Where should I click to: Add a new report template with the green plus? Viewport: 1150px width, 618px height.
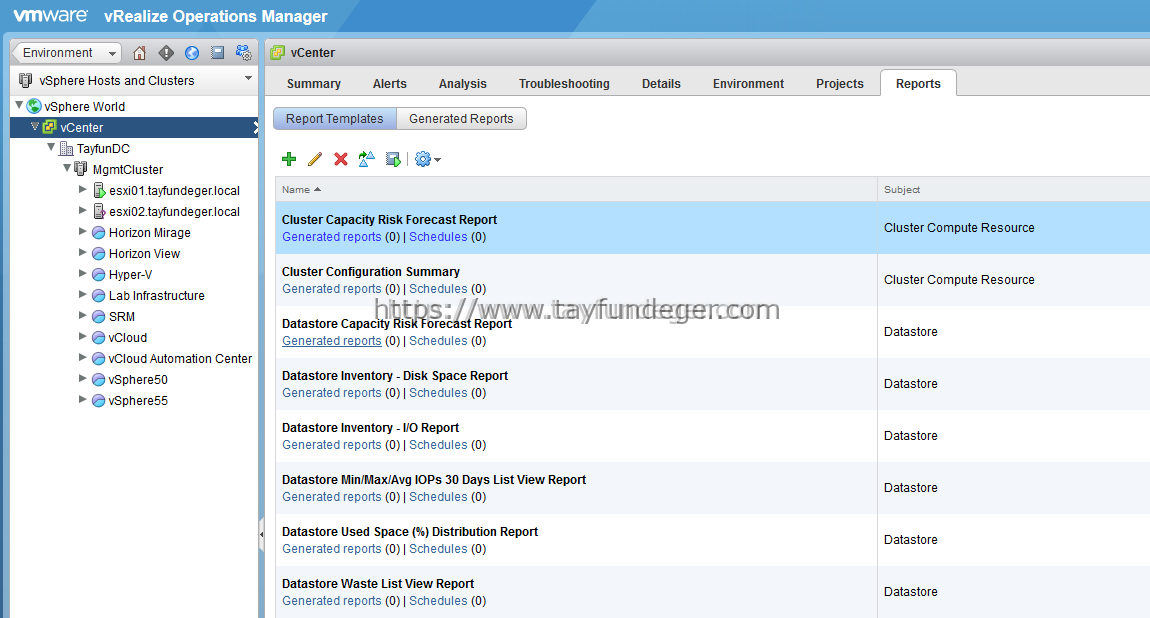[x=289, y=159]
